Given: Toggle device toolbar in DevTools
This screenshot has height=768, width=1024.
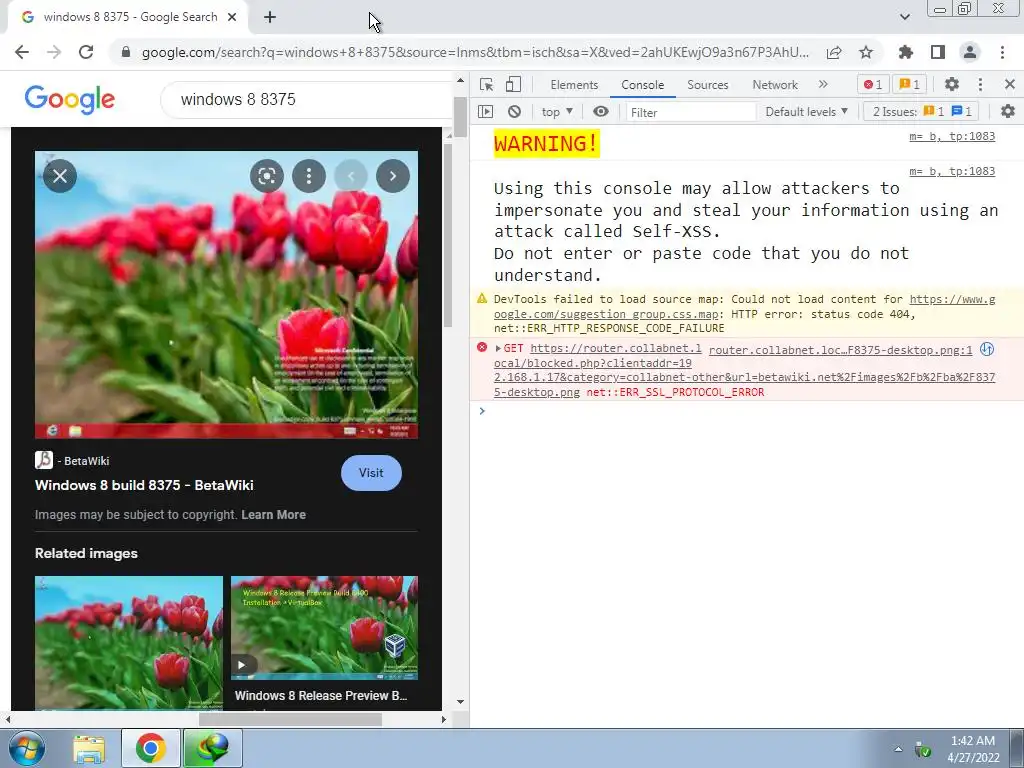Looking at the screenshot, I should pos(513,84).
